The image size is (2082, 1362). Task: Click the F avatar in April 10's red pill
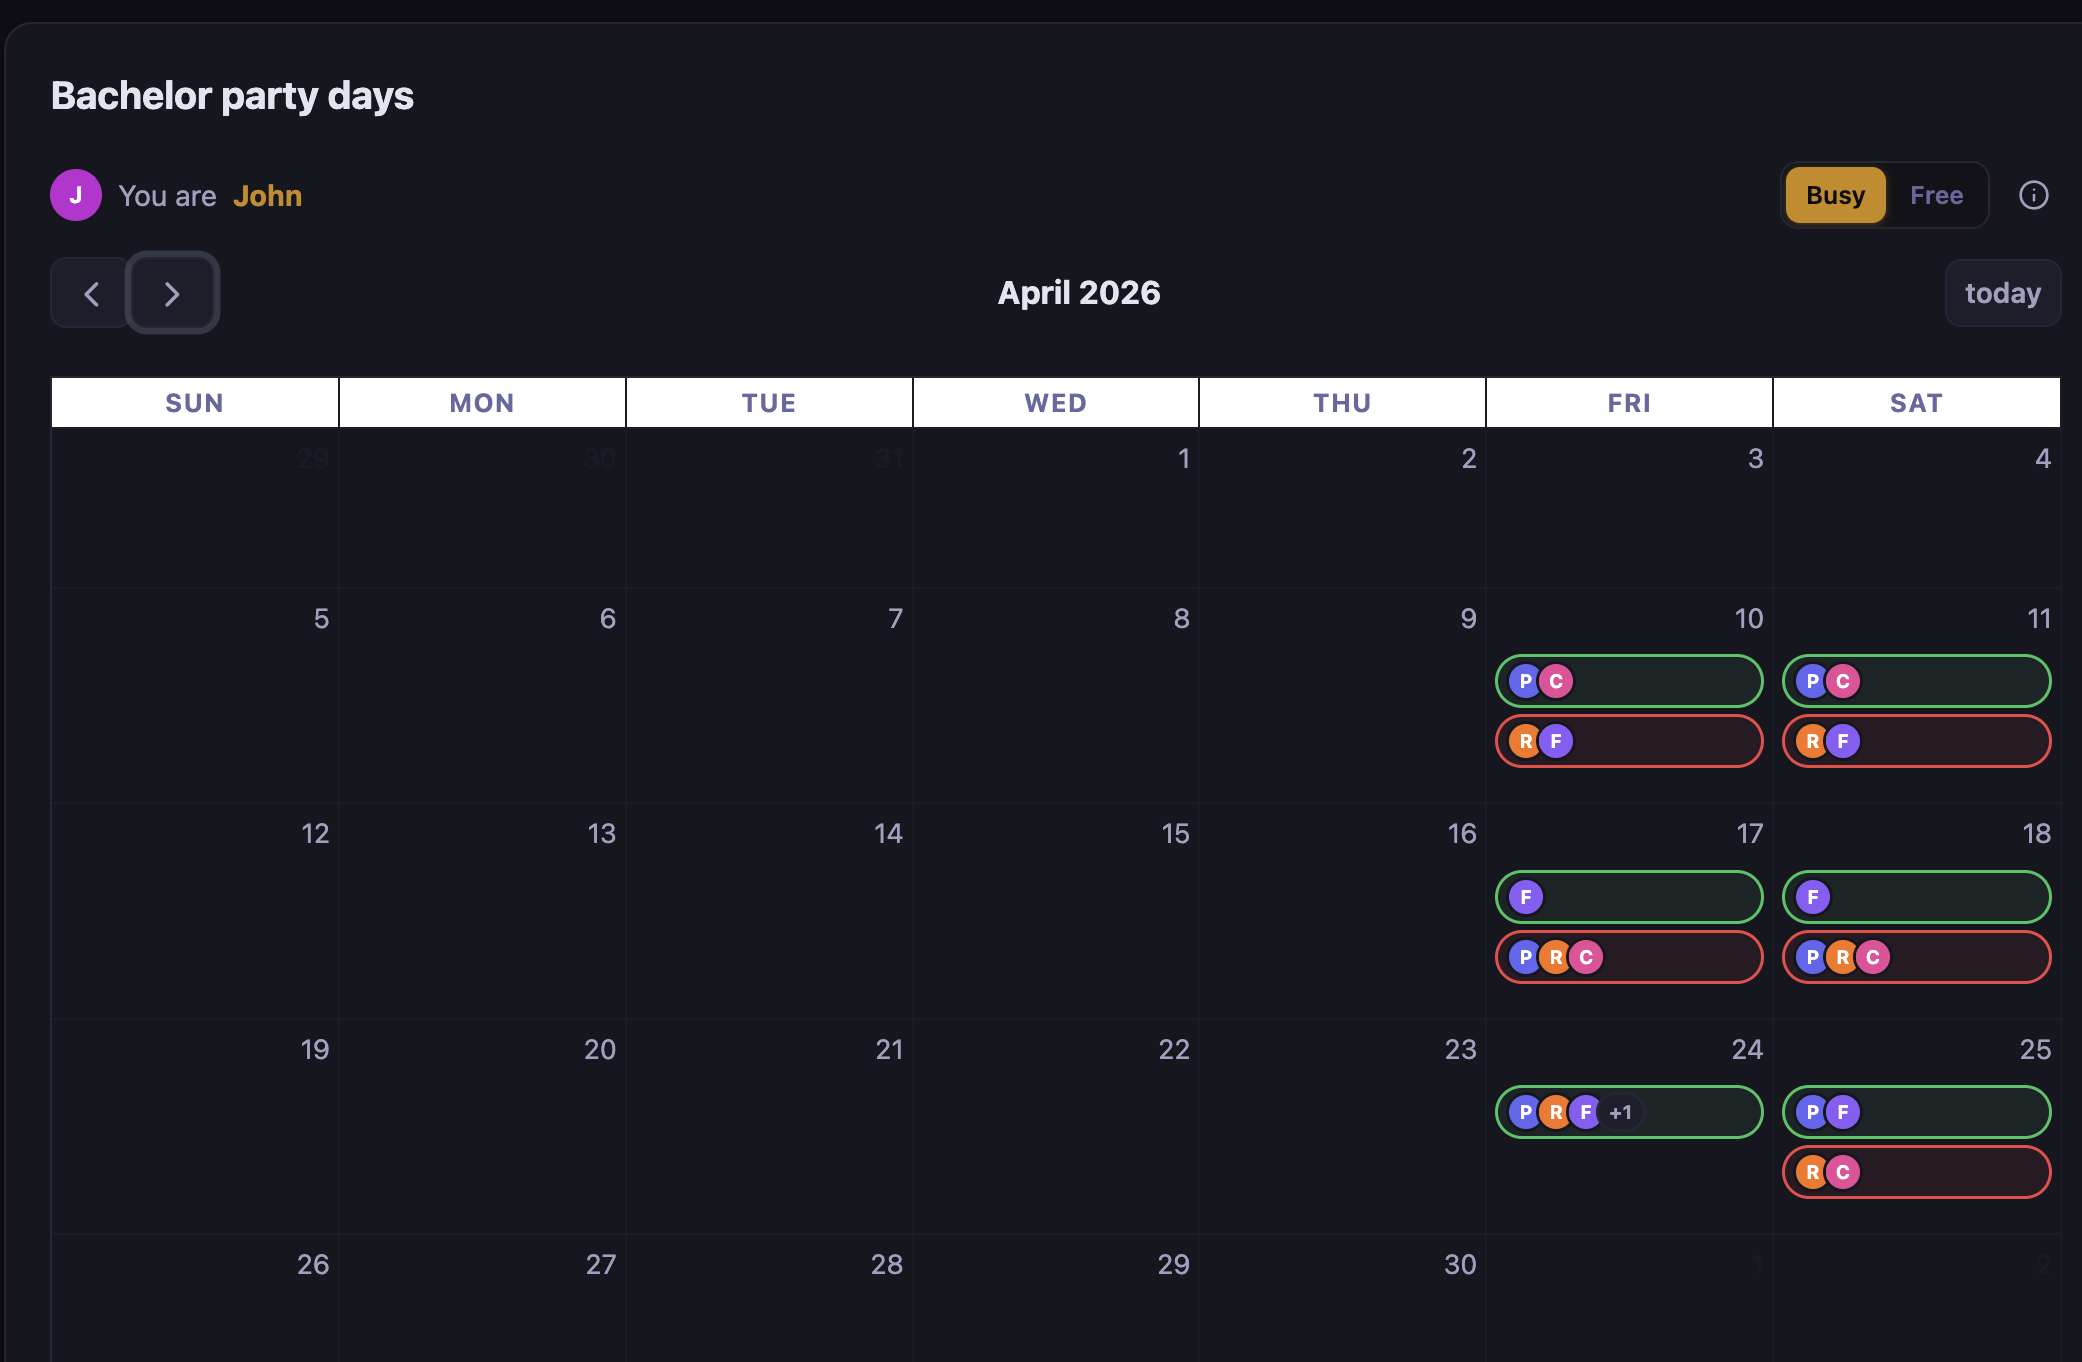coord(1556,741)
